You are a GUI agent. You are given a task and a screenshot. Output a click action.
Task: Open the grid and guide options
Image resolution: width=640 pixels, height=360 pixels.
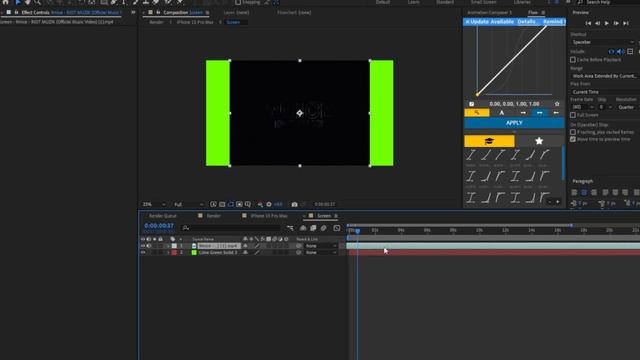[248, 204]
